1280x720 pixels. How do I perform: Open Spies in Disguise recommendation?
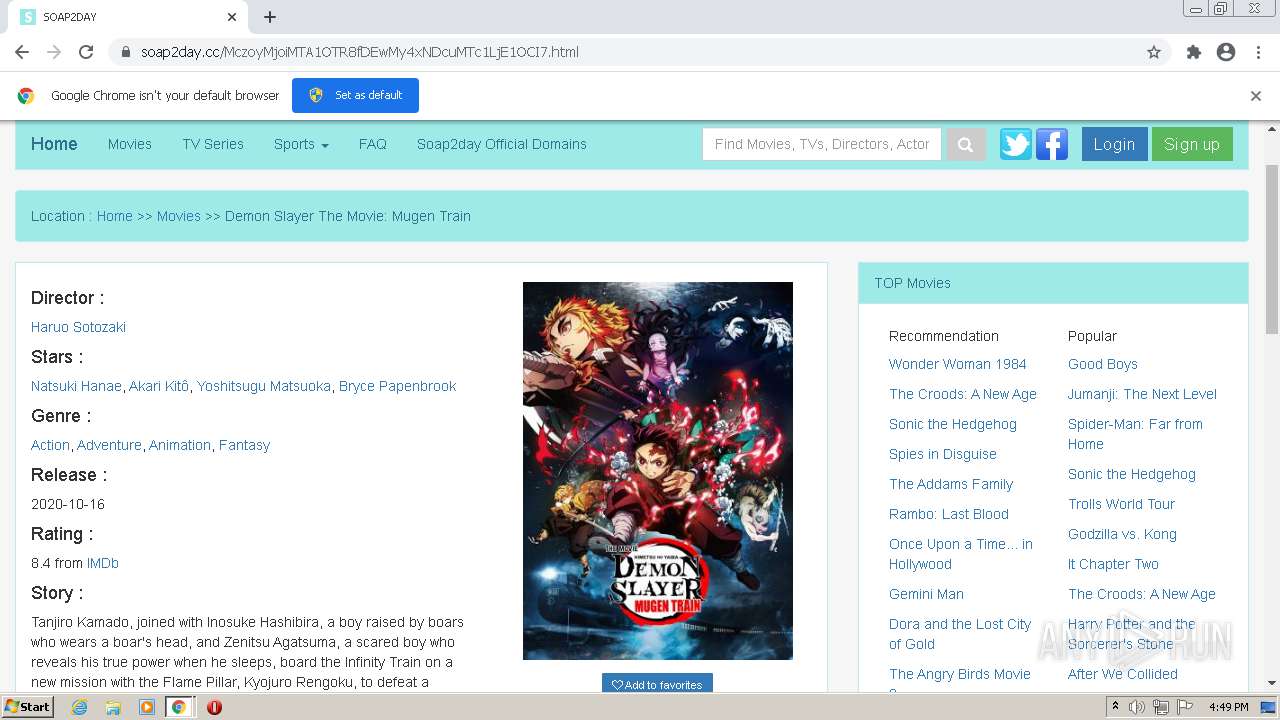tap(943, 454)
